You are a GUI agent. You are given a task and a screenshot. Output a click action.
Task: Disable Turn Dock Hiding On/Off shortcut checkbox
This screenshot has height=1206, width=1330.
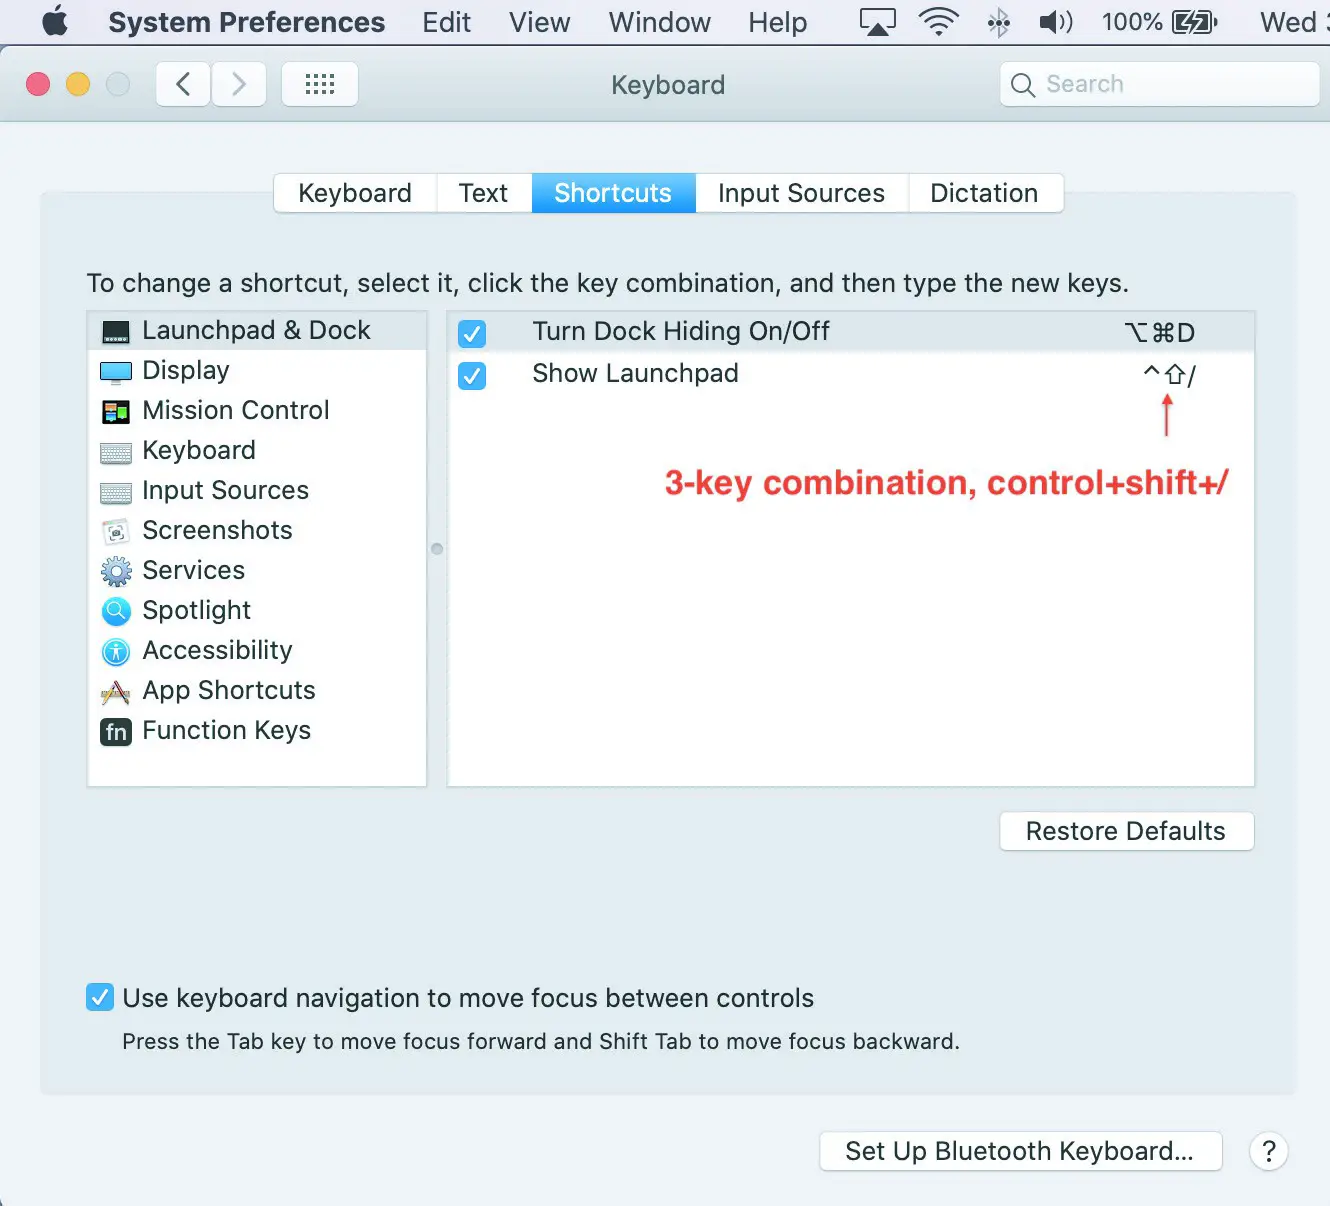coord(472,333)
